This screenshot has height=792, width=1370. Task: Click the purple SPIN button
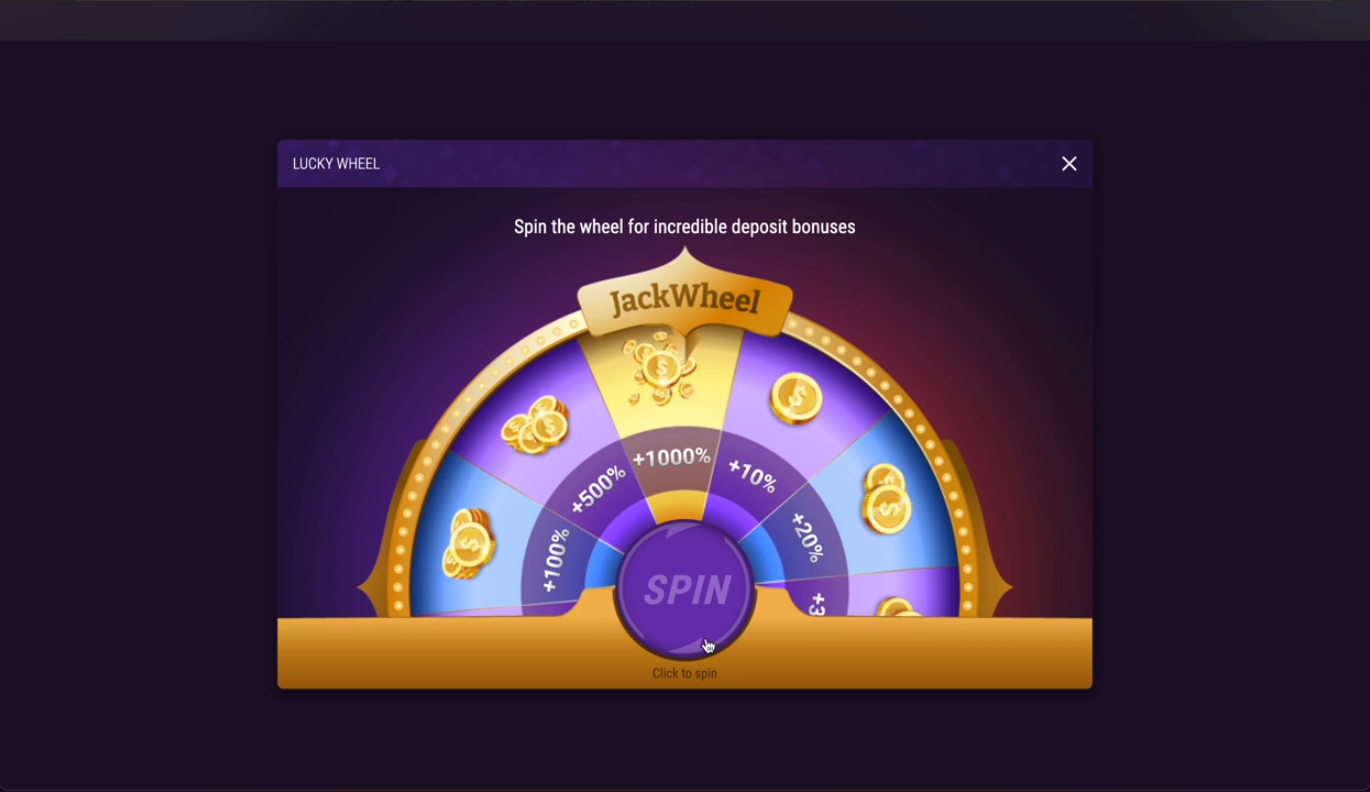[685, 589]
